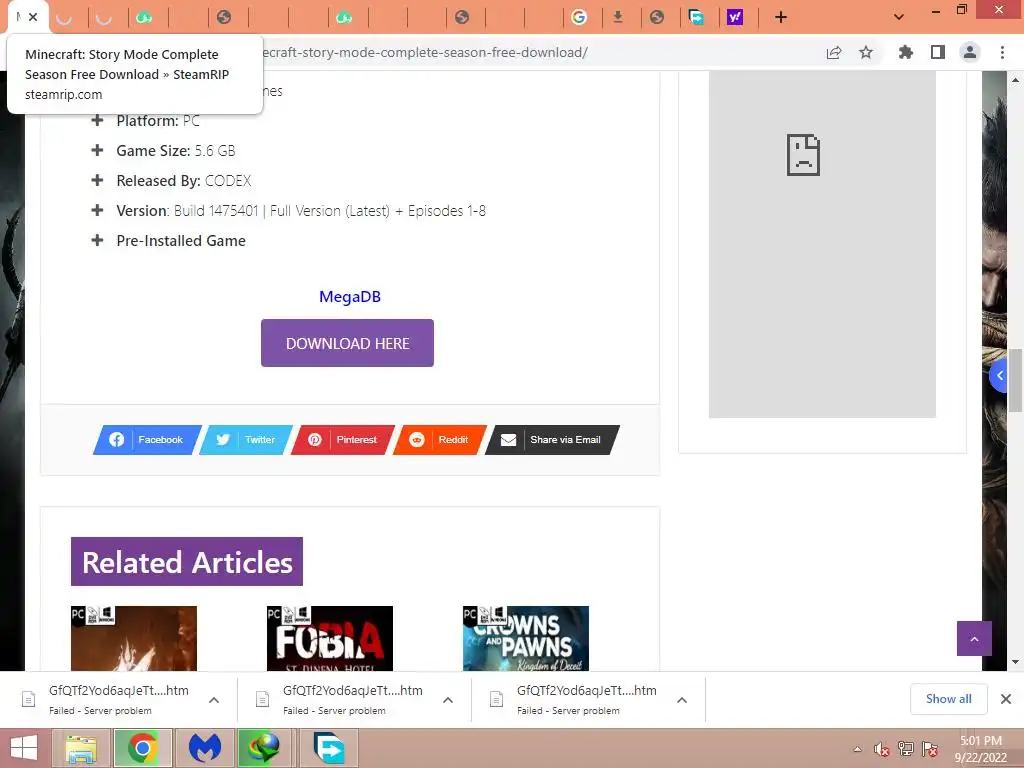Click the Version Build 1475401 line
Screen dimensions: 1024x768
pyautogui.click(x=301, y=211)
